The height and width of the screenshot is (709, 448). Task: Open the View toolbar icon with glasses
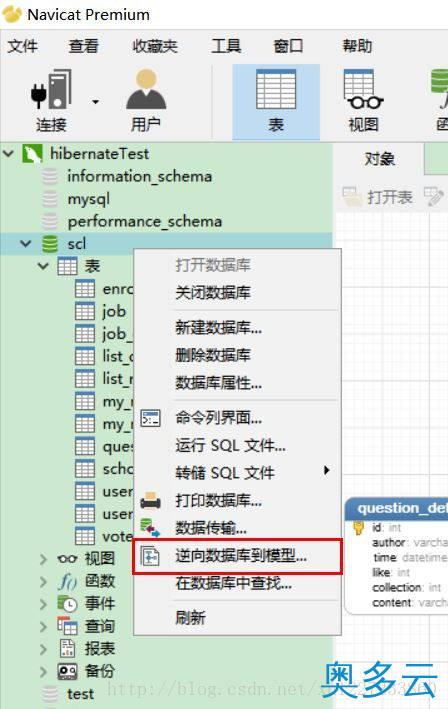[363, 90]
